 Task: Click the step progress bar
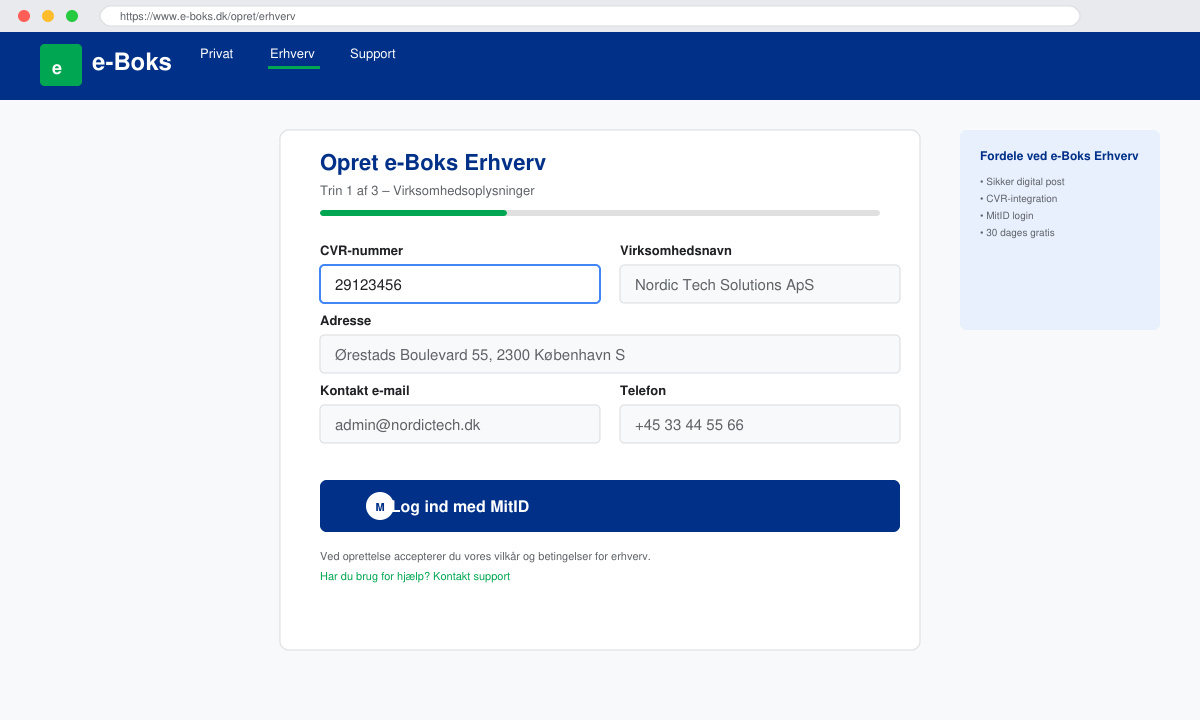[600, 213]
